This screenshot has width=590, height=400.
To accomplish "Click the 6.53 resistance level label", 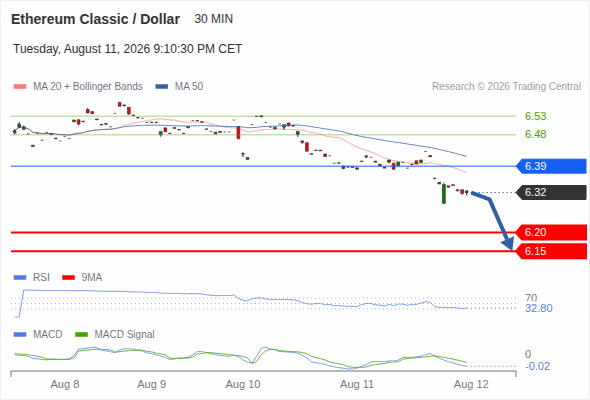I will coord(535,116).
